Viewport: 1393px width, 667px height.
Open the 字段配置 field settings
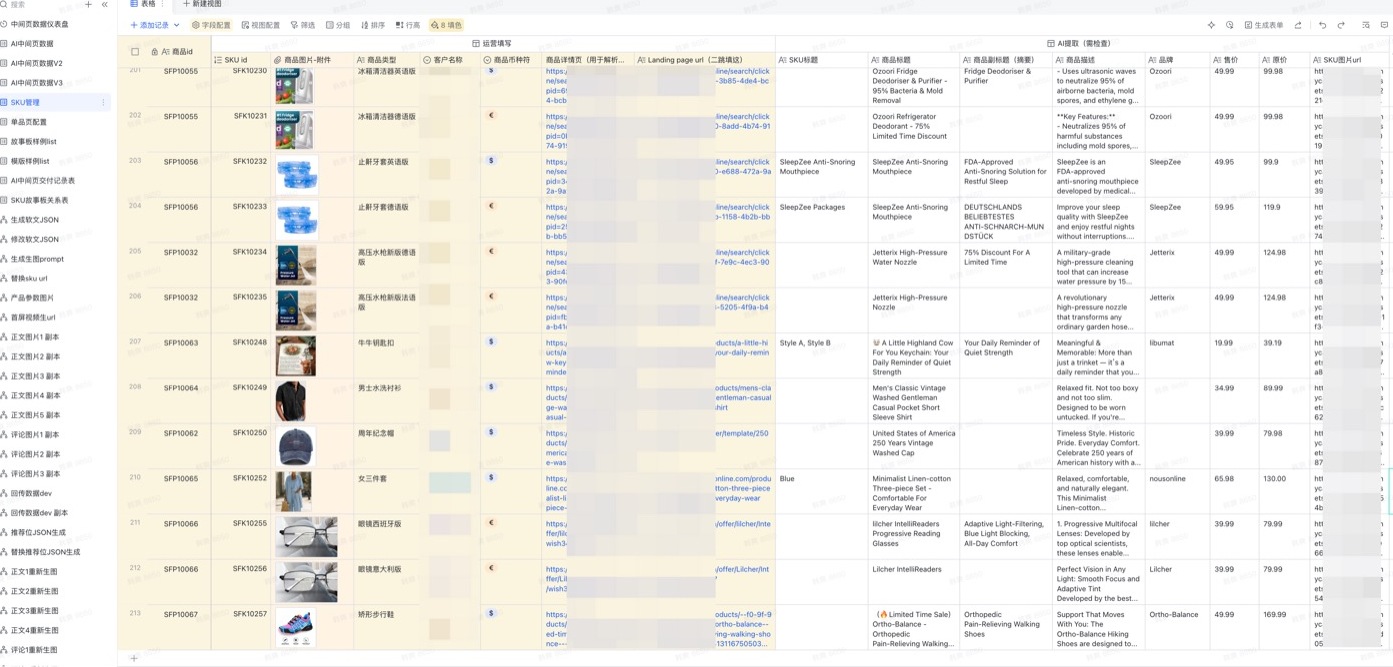coord(211,25)
